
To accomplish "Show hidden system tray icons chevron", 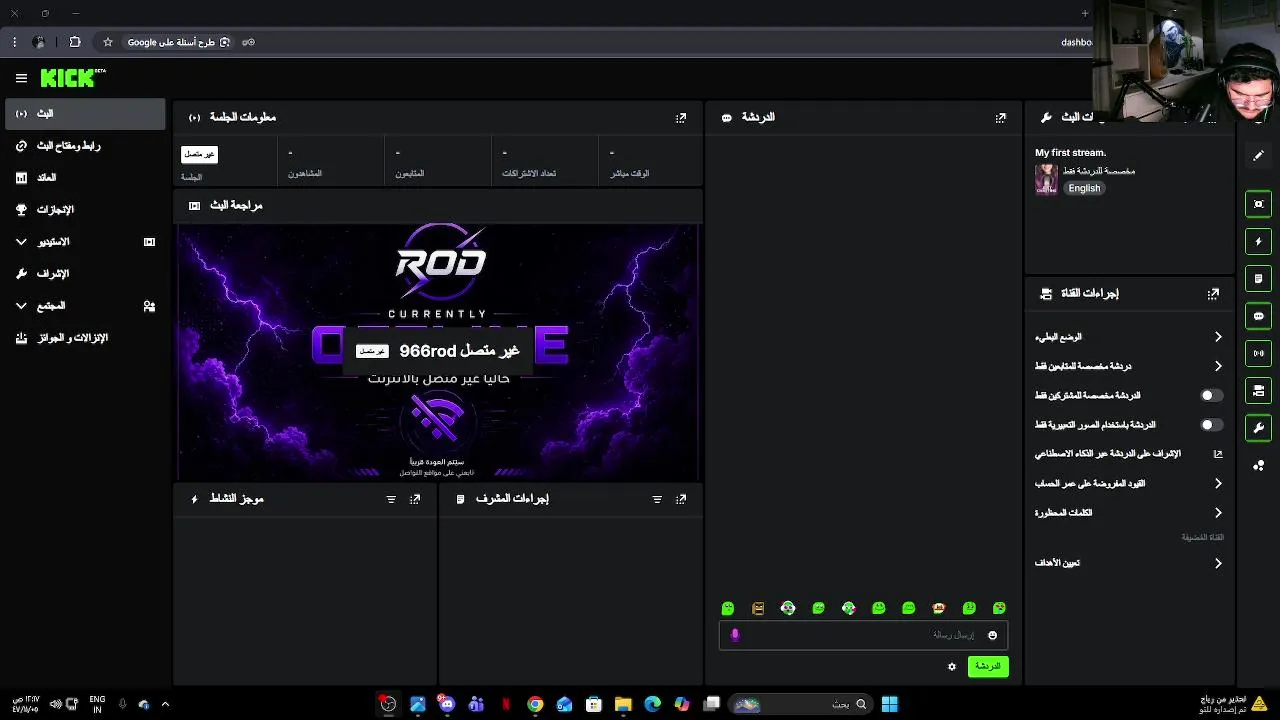I will coord(165,704).
